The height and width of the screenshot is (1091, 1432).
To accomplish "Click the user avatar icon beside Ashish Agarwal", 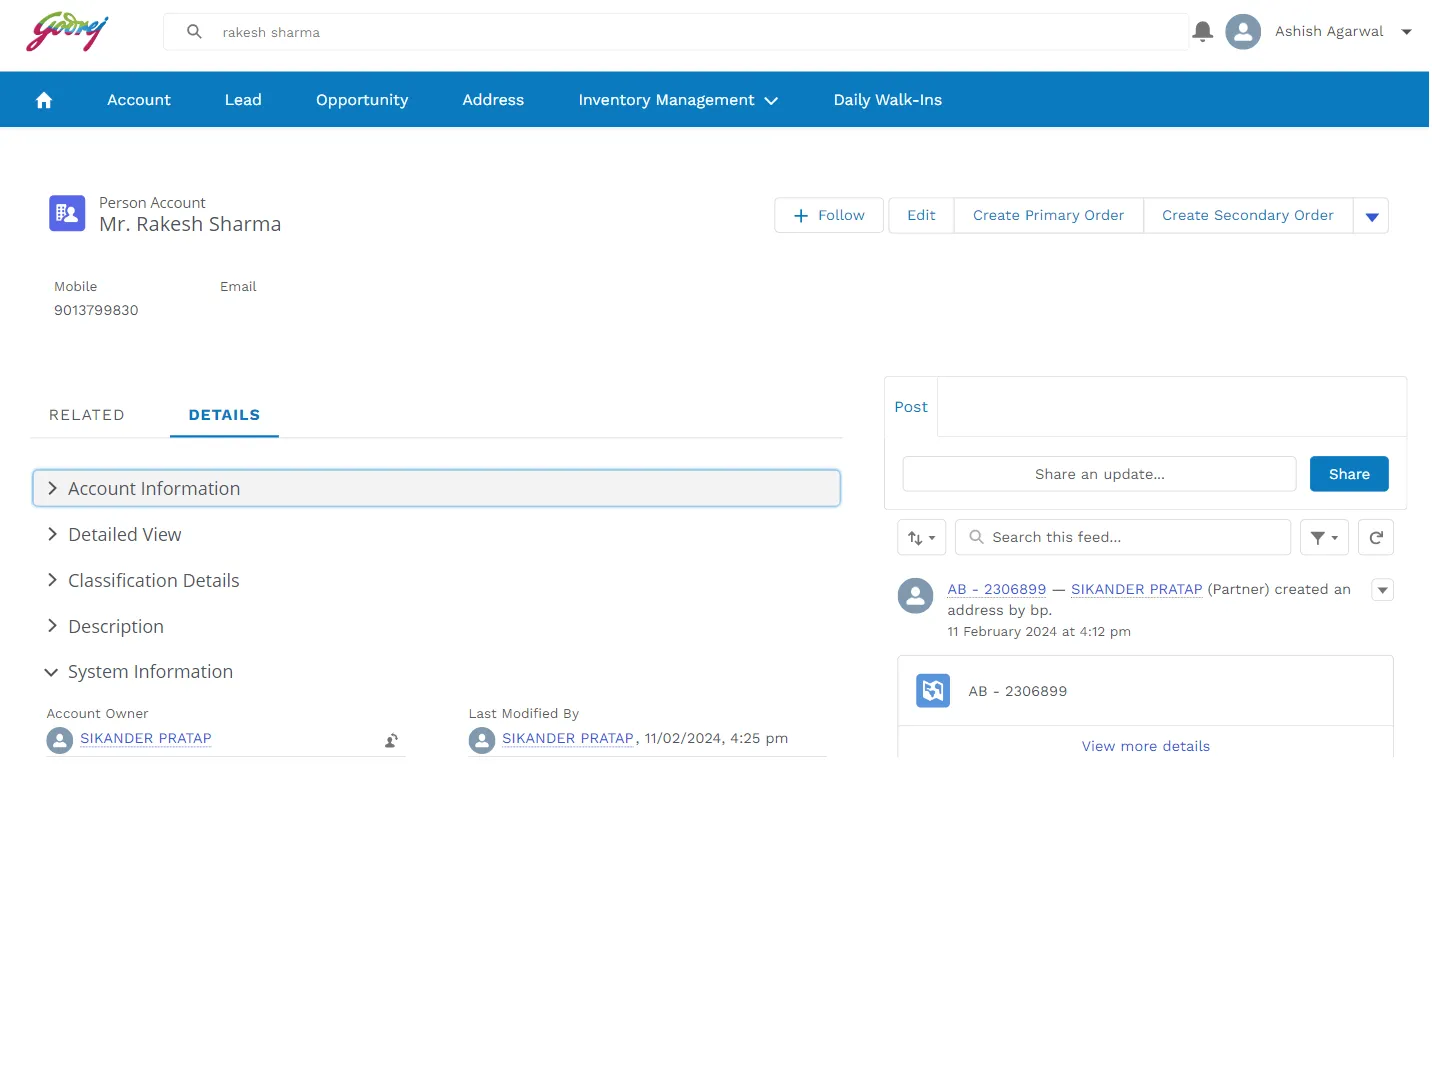I will click(1243, 32).
